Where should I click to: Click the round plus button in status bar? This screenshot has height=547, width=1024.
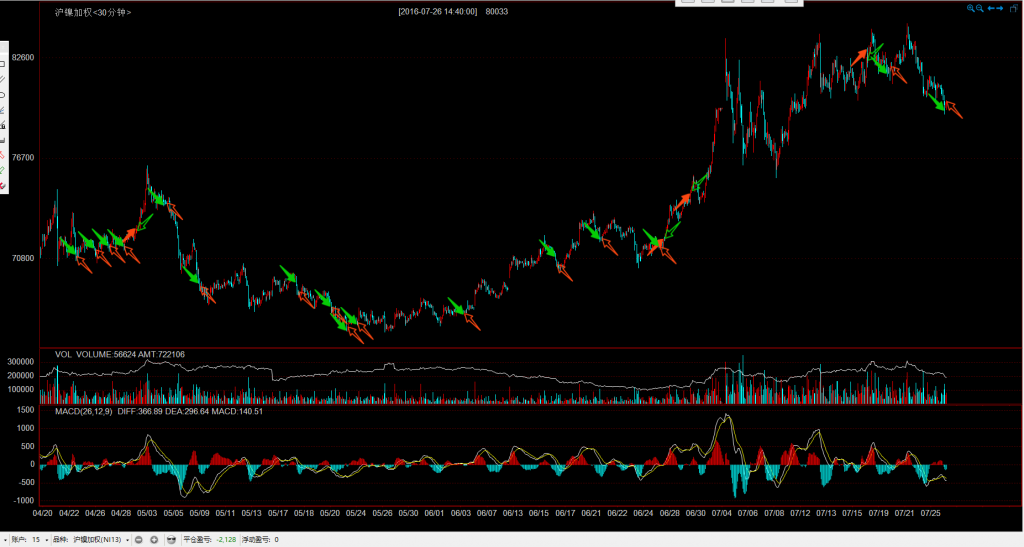pyautogui.click(x=154, y=539)
